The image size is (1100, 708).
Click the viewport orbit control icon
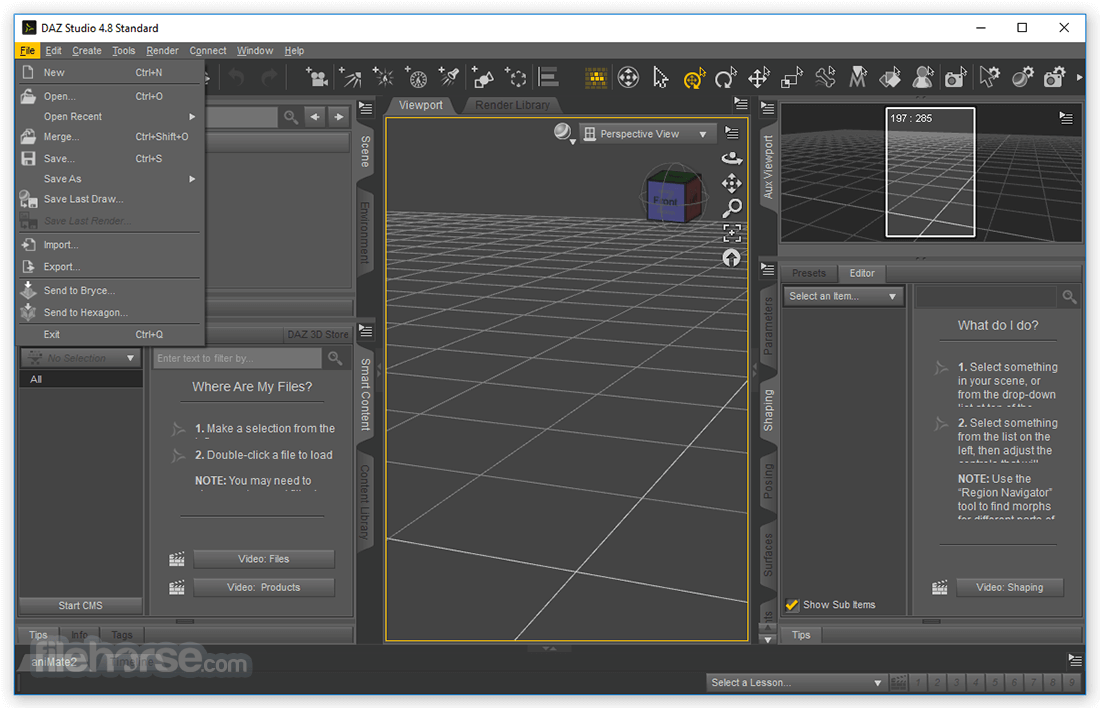(x=732, y=158)
